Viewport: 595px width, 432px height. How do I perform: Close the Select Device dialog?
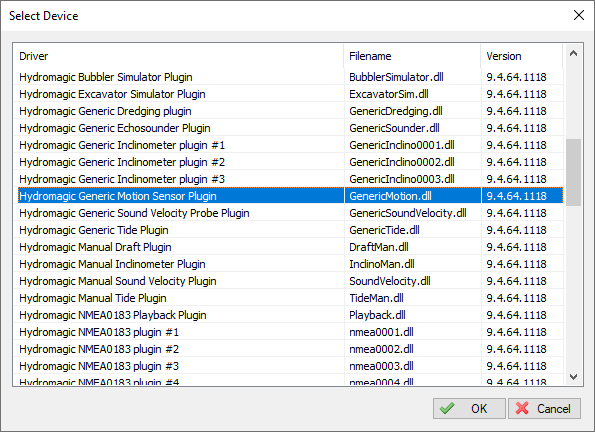[x=579, y=15]
